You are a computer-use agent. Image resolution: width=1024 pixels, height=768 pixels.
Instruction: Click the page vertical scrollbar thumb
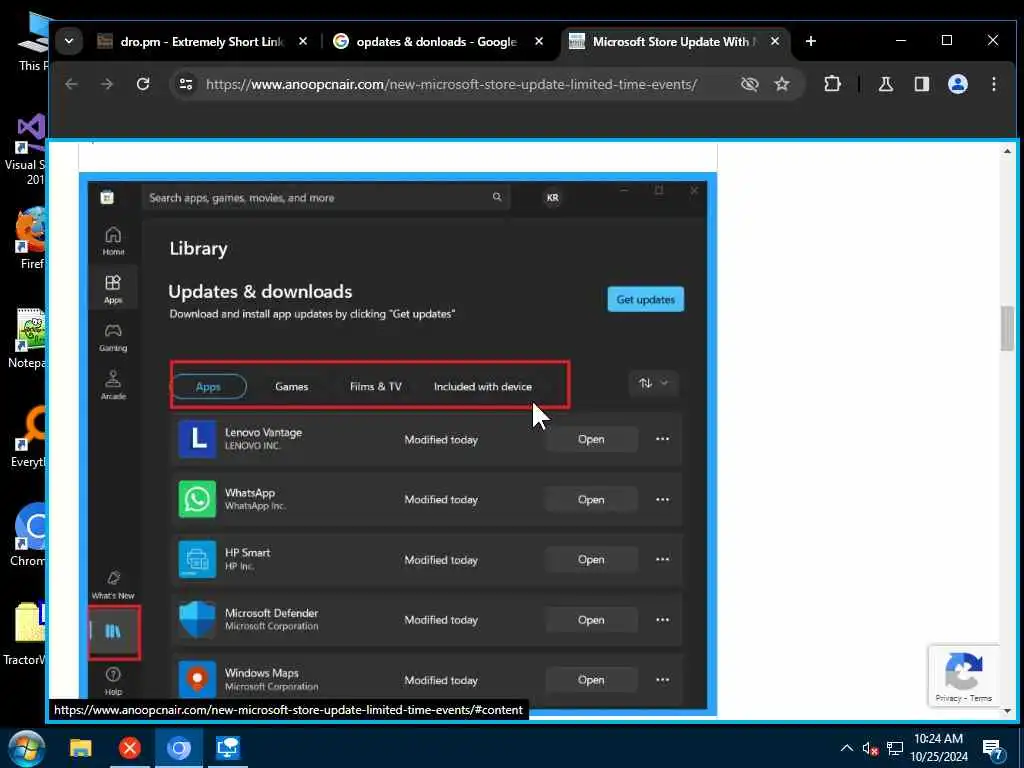(x=1007, y=328)
